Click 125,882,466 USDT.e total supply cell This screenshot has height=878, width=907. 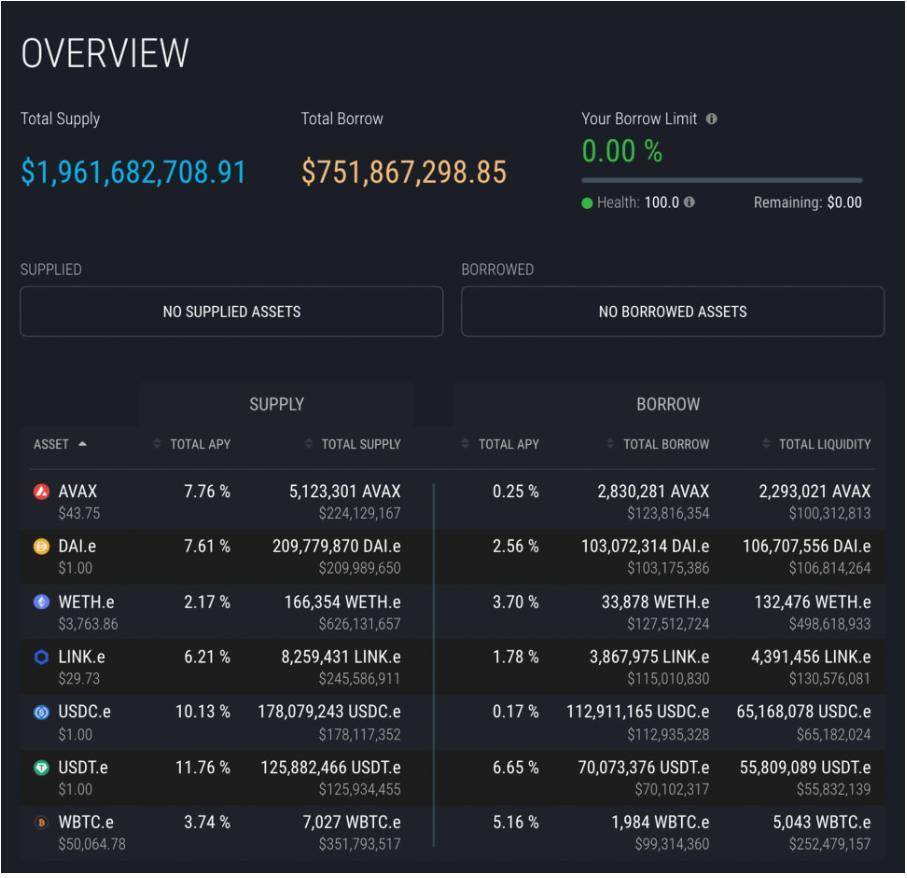331,768
